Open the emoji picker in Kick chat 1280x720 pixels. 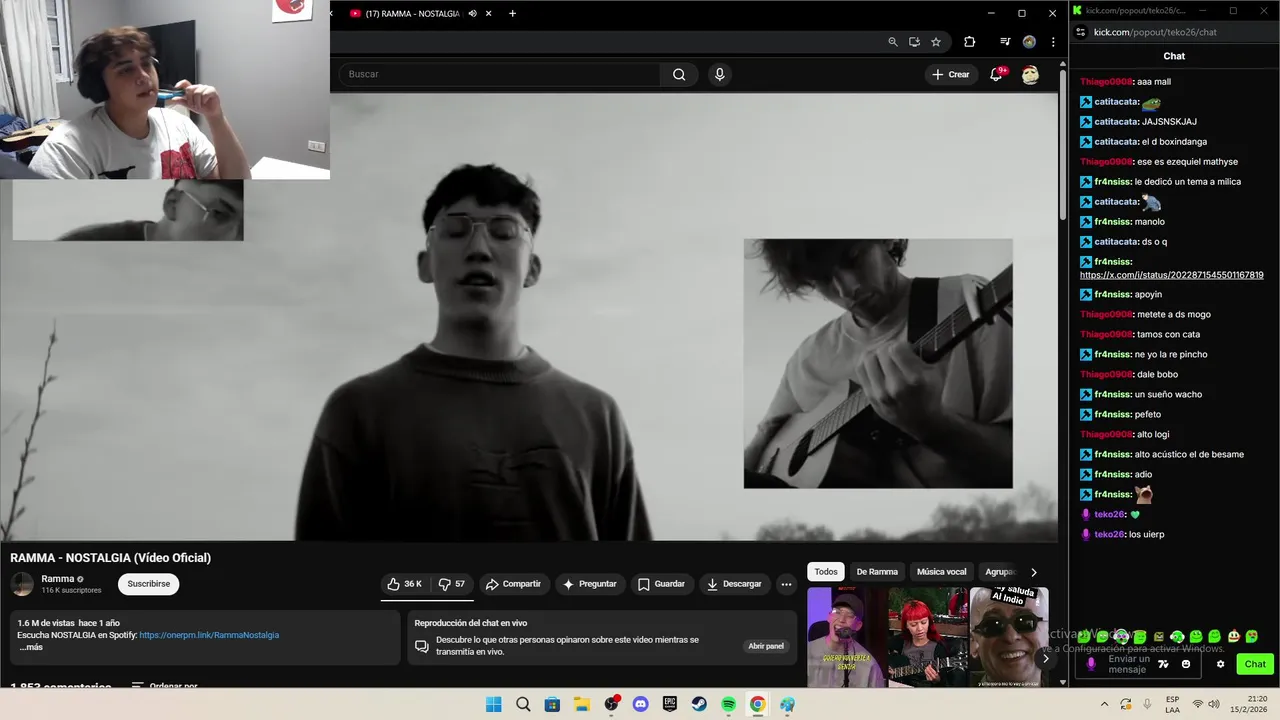[x=1186, y=664]
